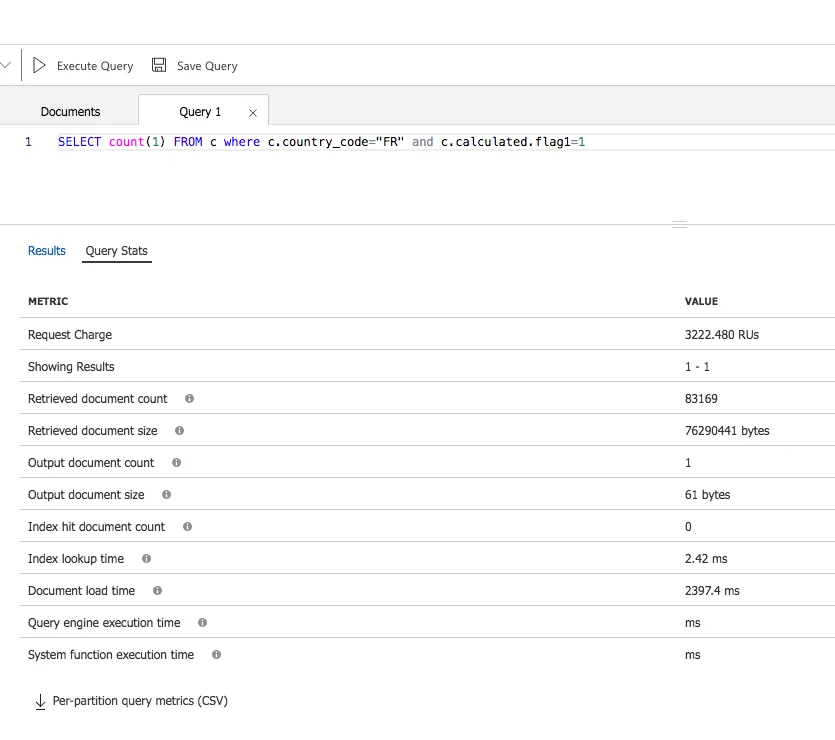Click the download arrow for per-partition metrics
This screenshot has width=835, height=740.
[40, 701]
